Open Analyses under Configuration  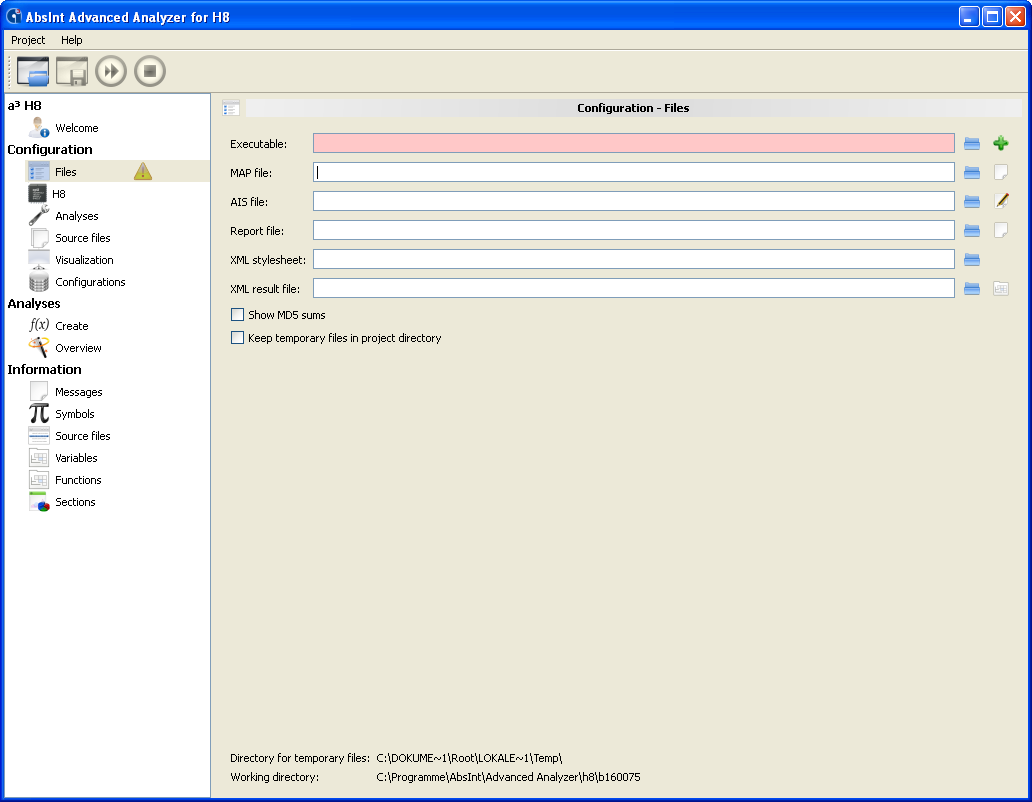(x=77, y=216)
